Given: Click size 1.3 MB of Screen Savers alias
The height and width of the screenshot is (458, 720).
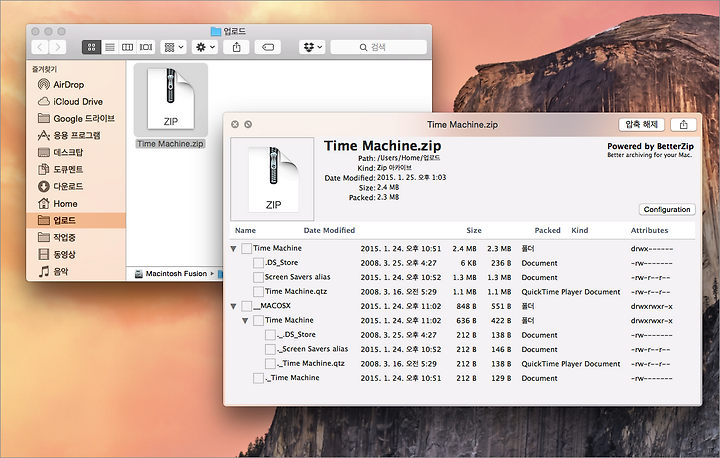Looking at the screenshot, I should [464, 277].
